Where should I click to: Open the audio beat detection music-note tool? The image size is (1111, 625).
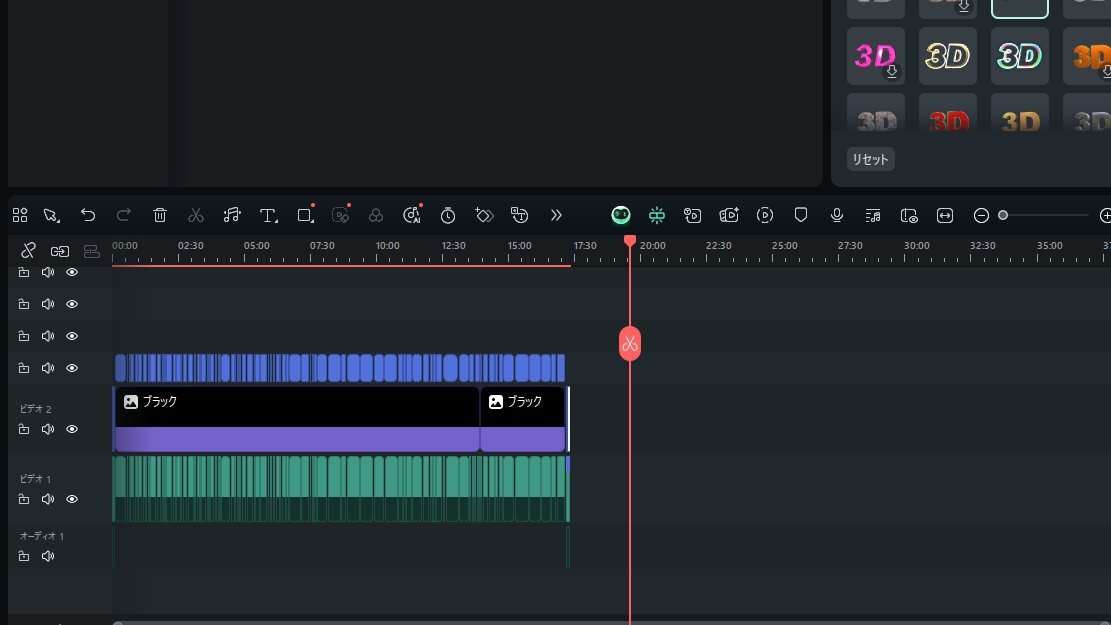tap(232, 215)
